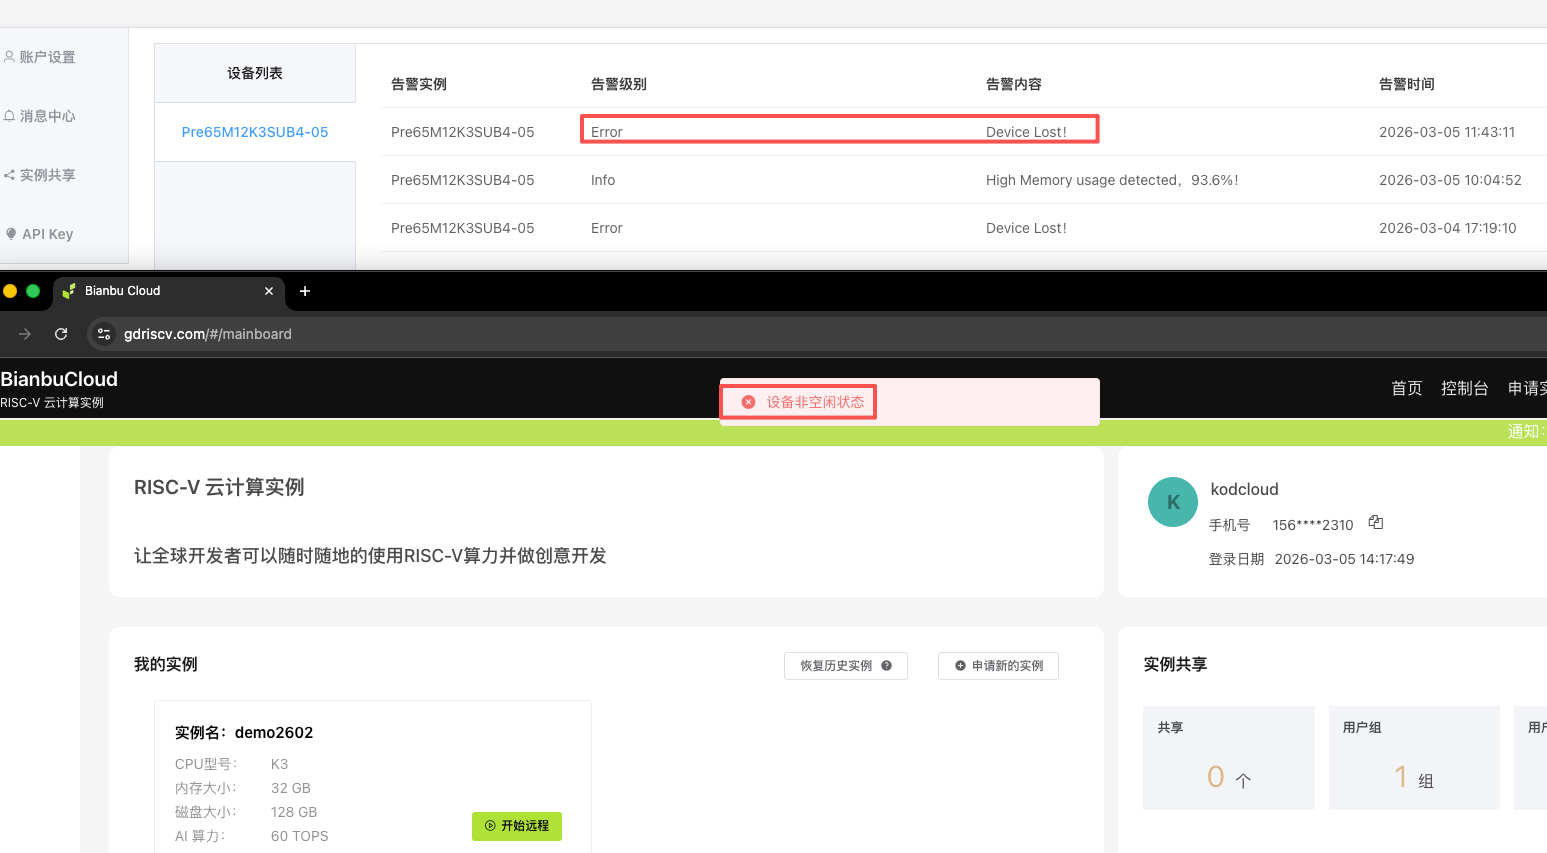The width and height of the screenshot is (1547, 853).
Task: Close the Bianbu Cloud browser tab
Action: [x=268, y=291]
